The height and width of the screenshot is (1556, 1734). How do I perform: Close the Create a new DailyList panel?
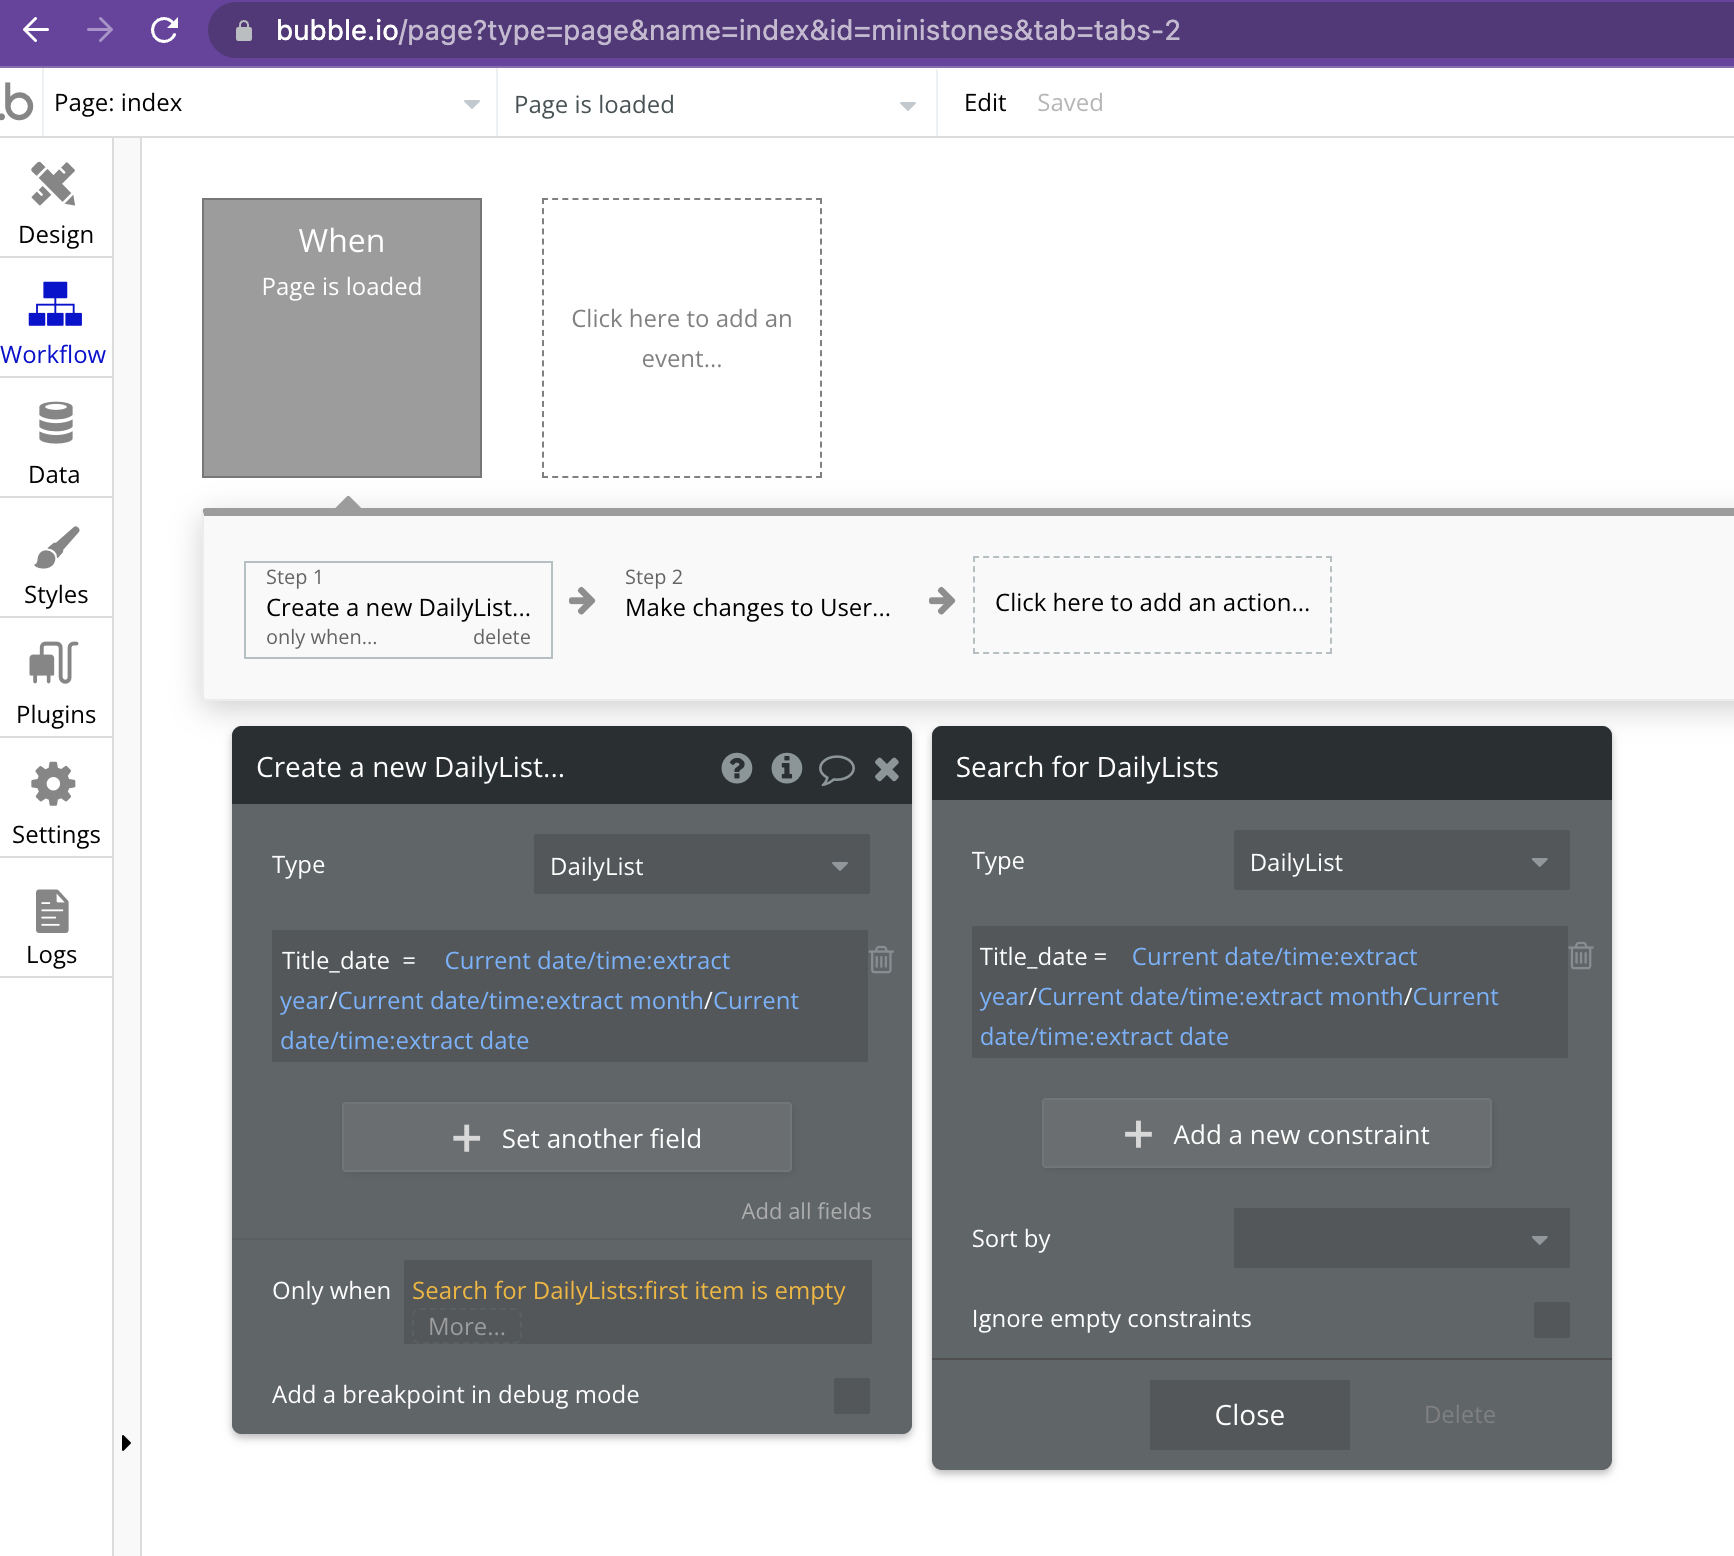click(x=887, y=768)
